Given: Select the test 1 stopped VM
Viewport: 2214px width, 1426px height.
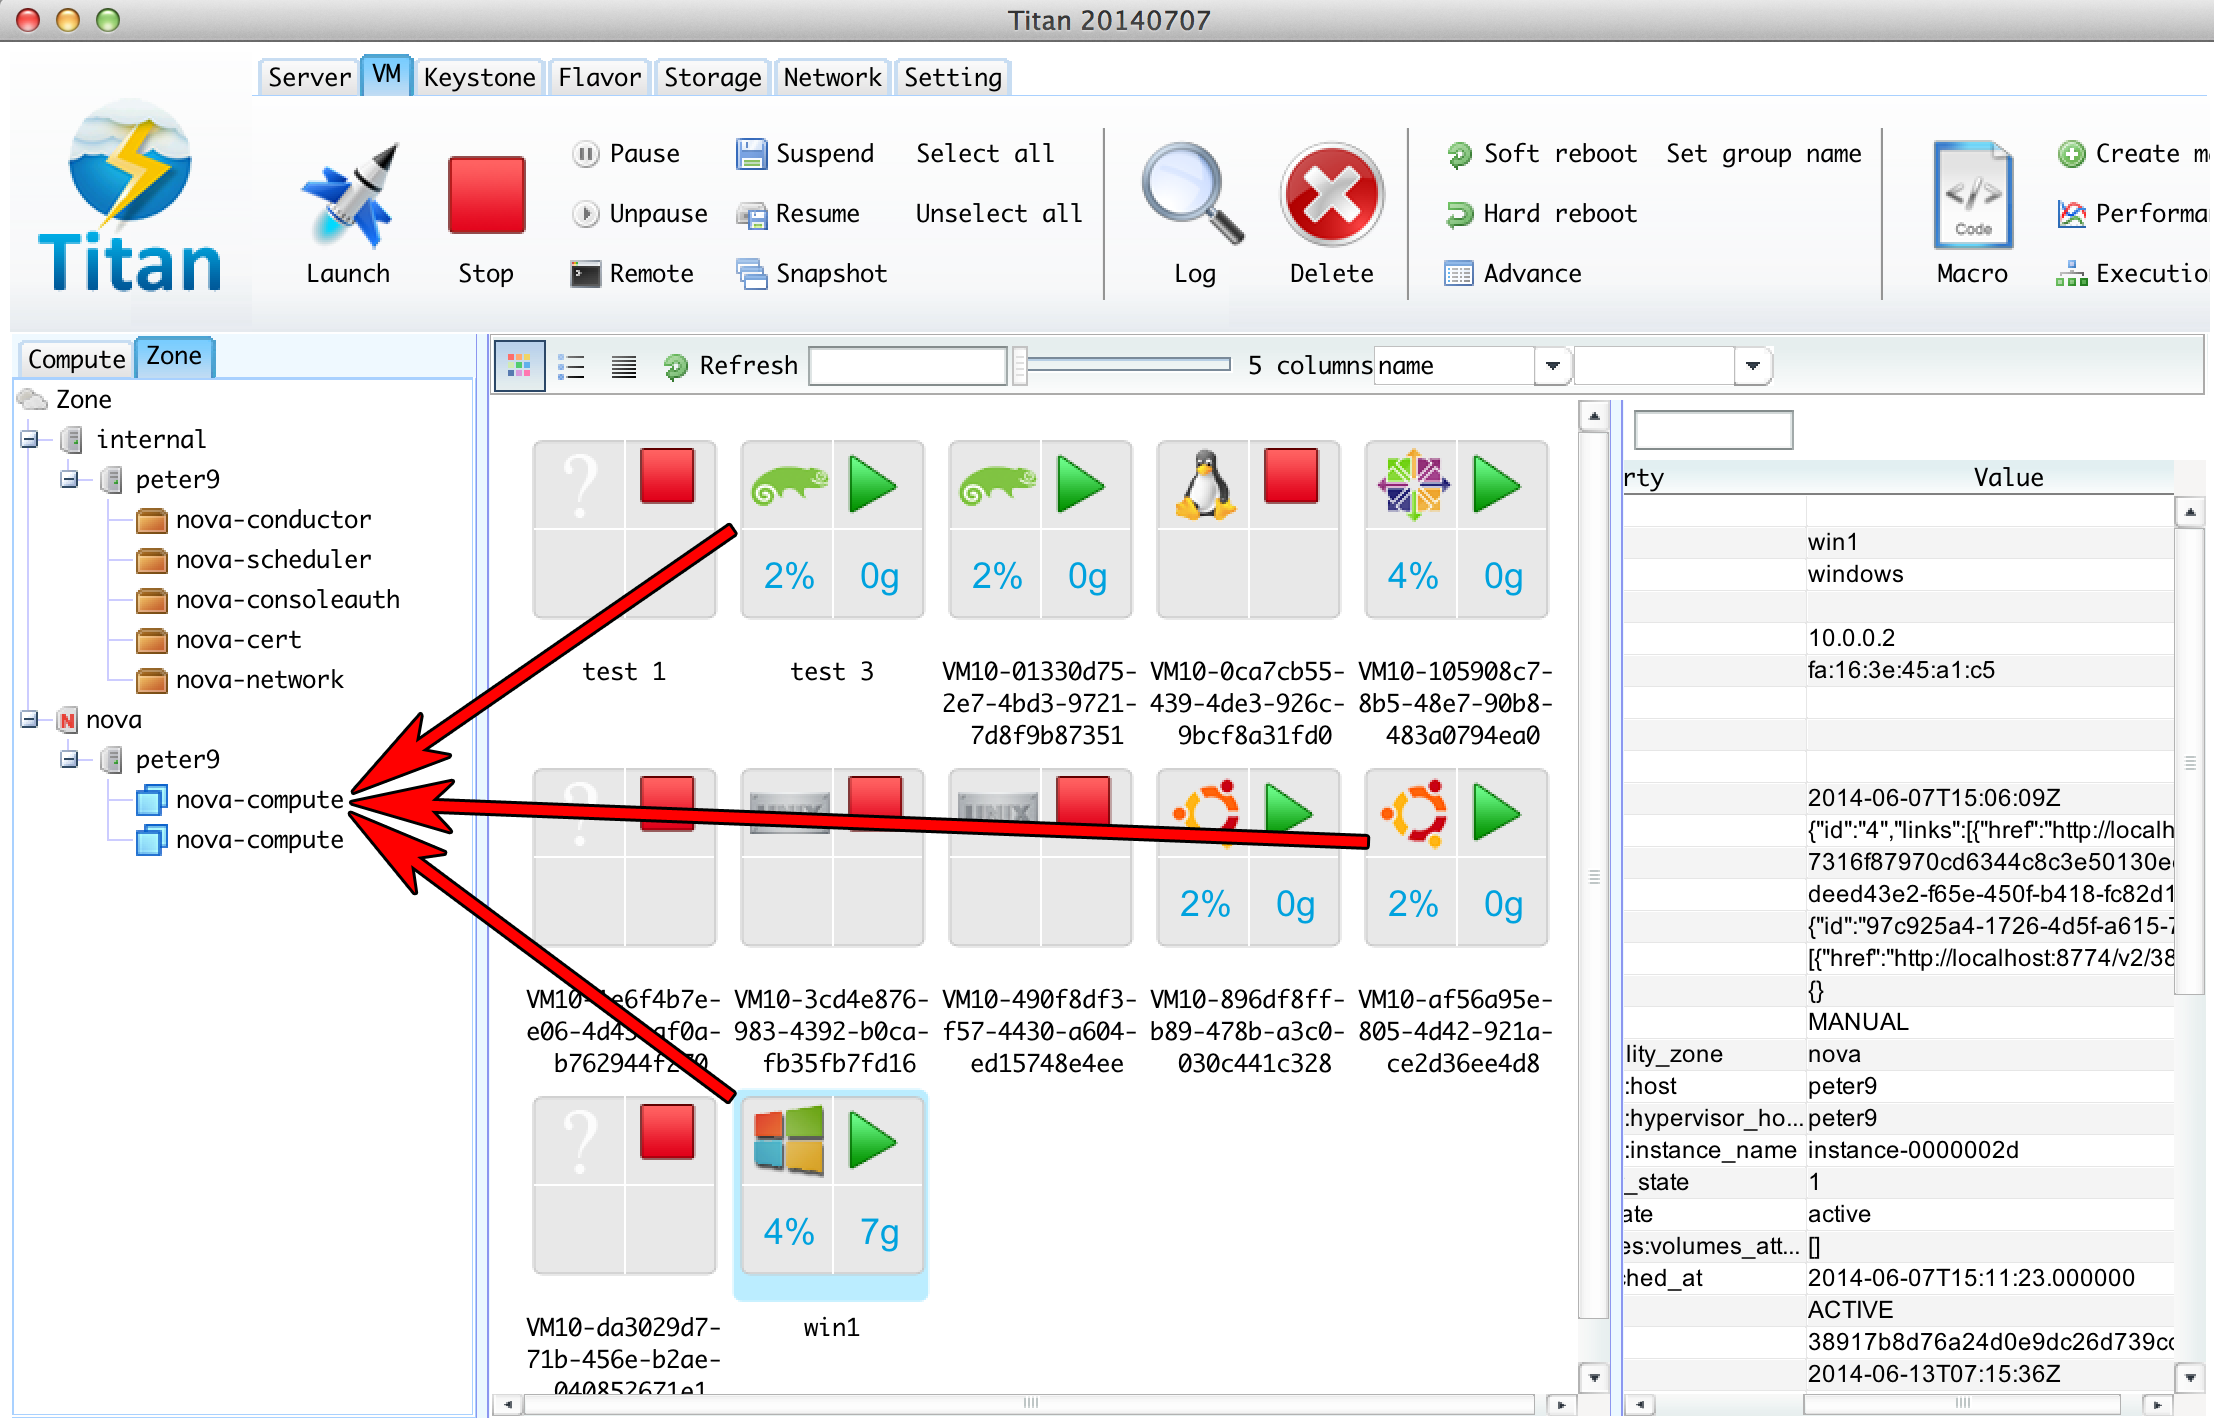Looking at the screenshot, I should point(624,530).
